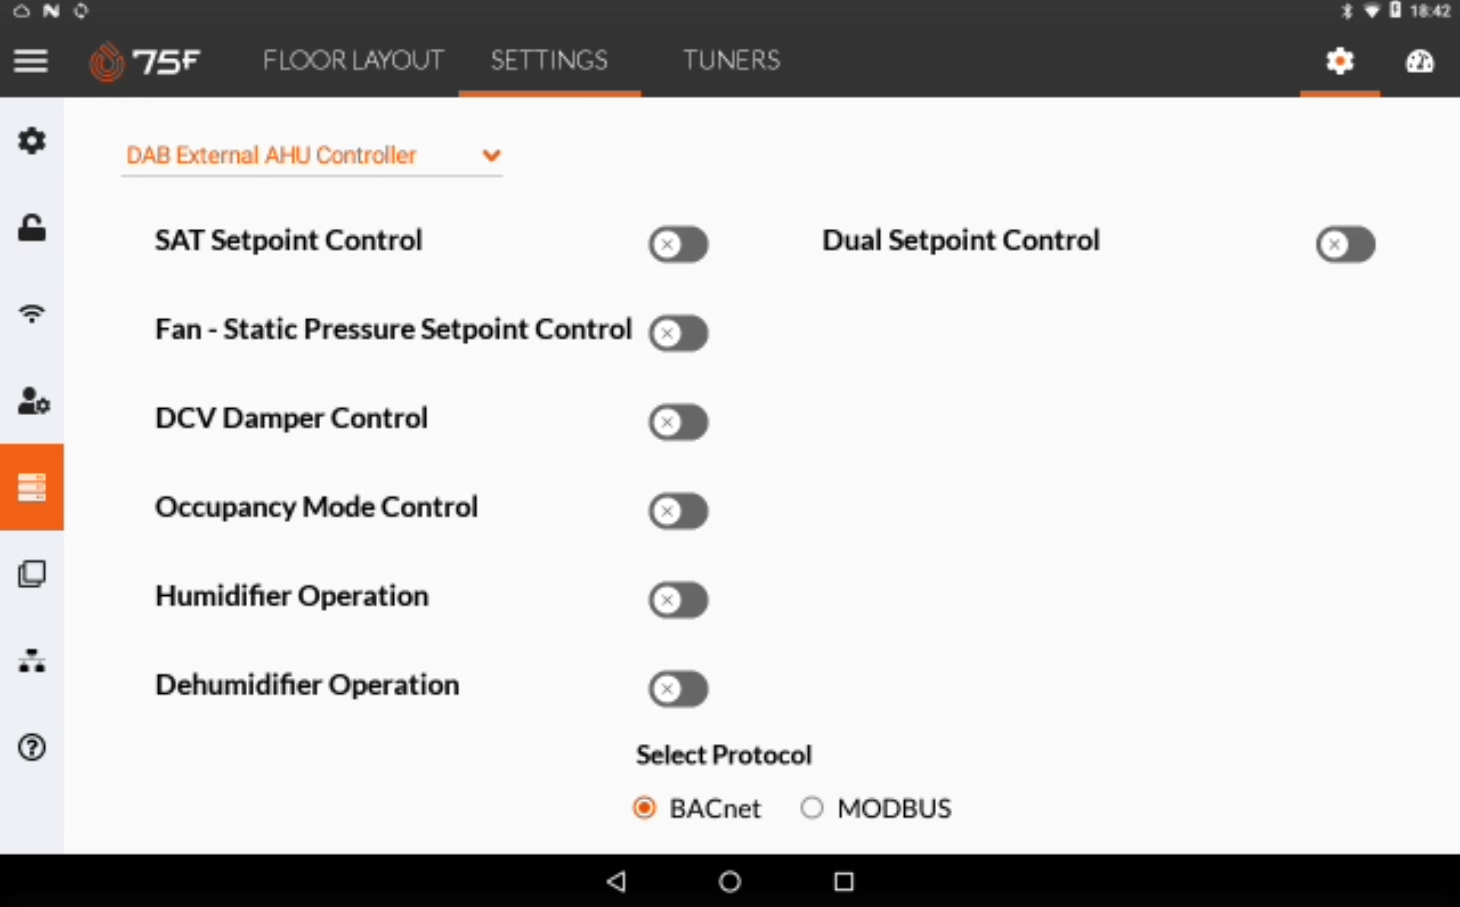1460x907 pixels.
Task: Click the 75F logo
Action: [145, 61]
